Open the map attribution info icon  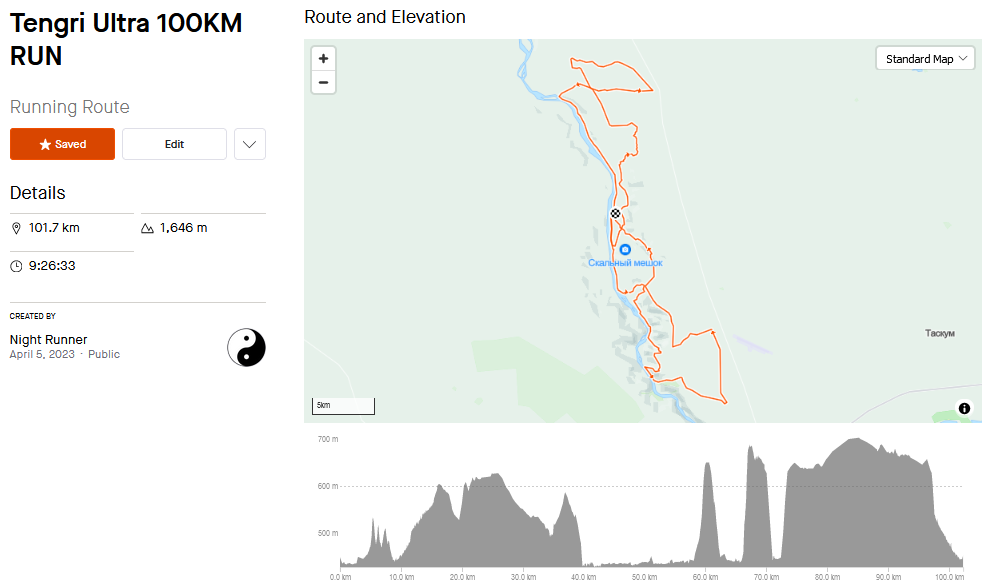964,408
